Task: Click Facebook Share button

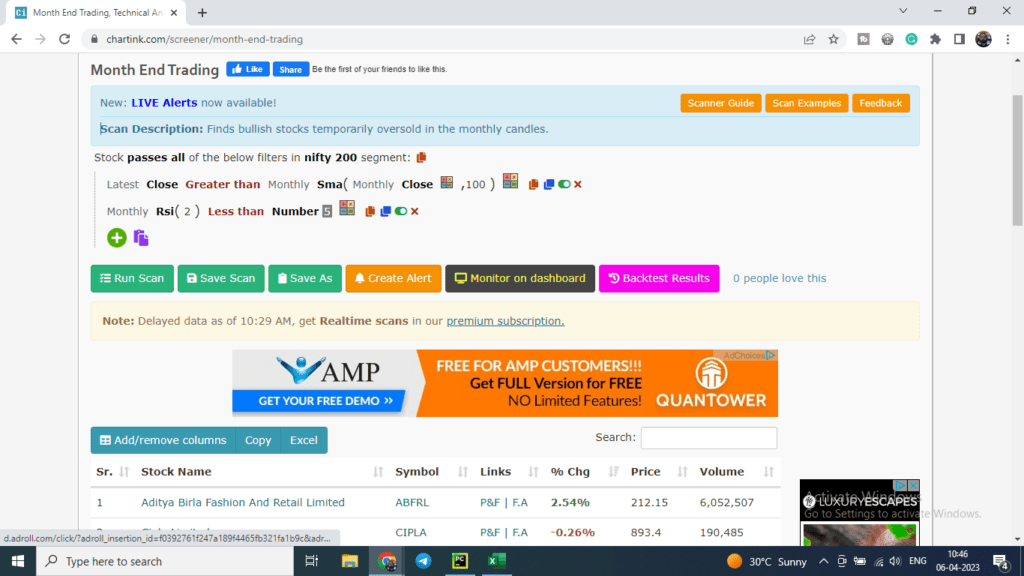Action: [x=291, y=69]
